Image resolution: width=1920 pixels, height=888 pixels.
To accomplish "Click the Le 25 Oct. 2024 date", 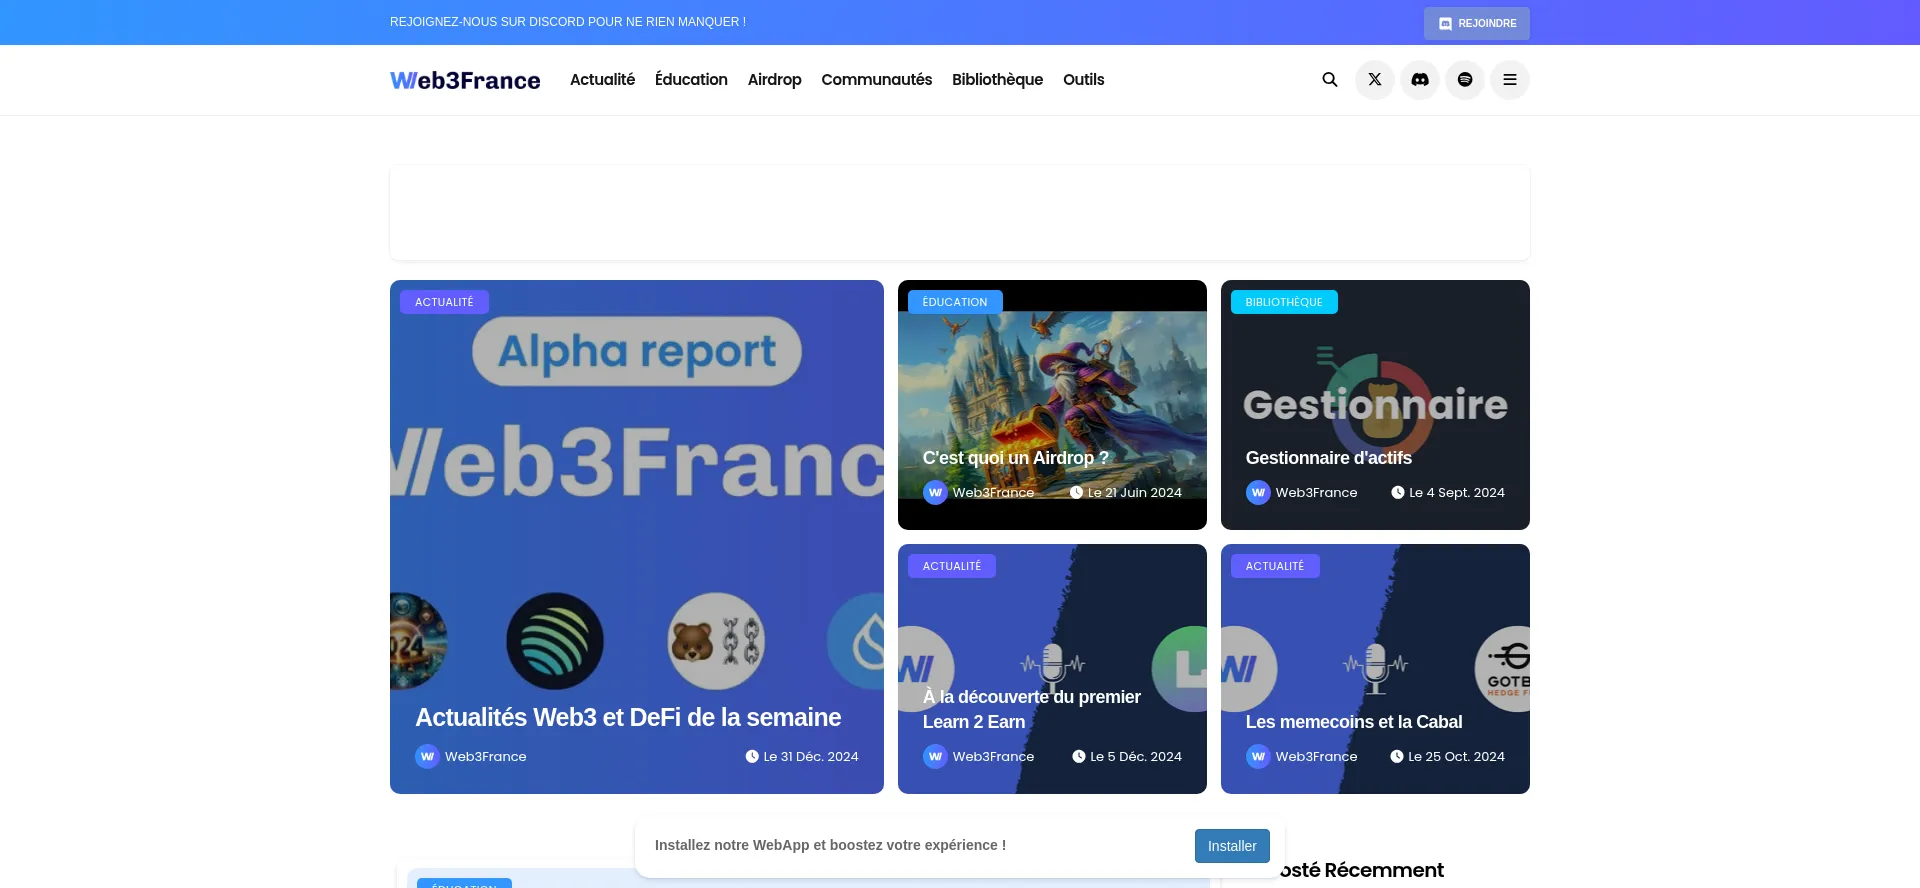I will pyautogui.click(x=1448, y=756).
